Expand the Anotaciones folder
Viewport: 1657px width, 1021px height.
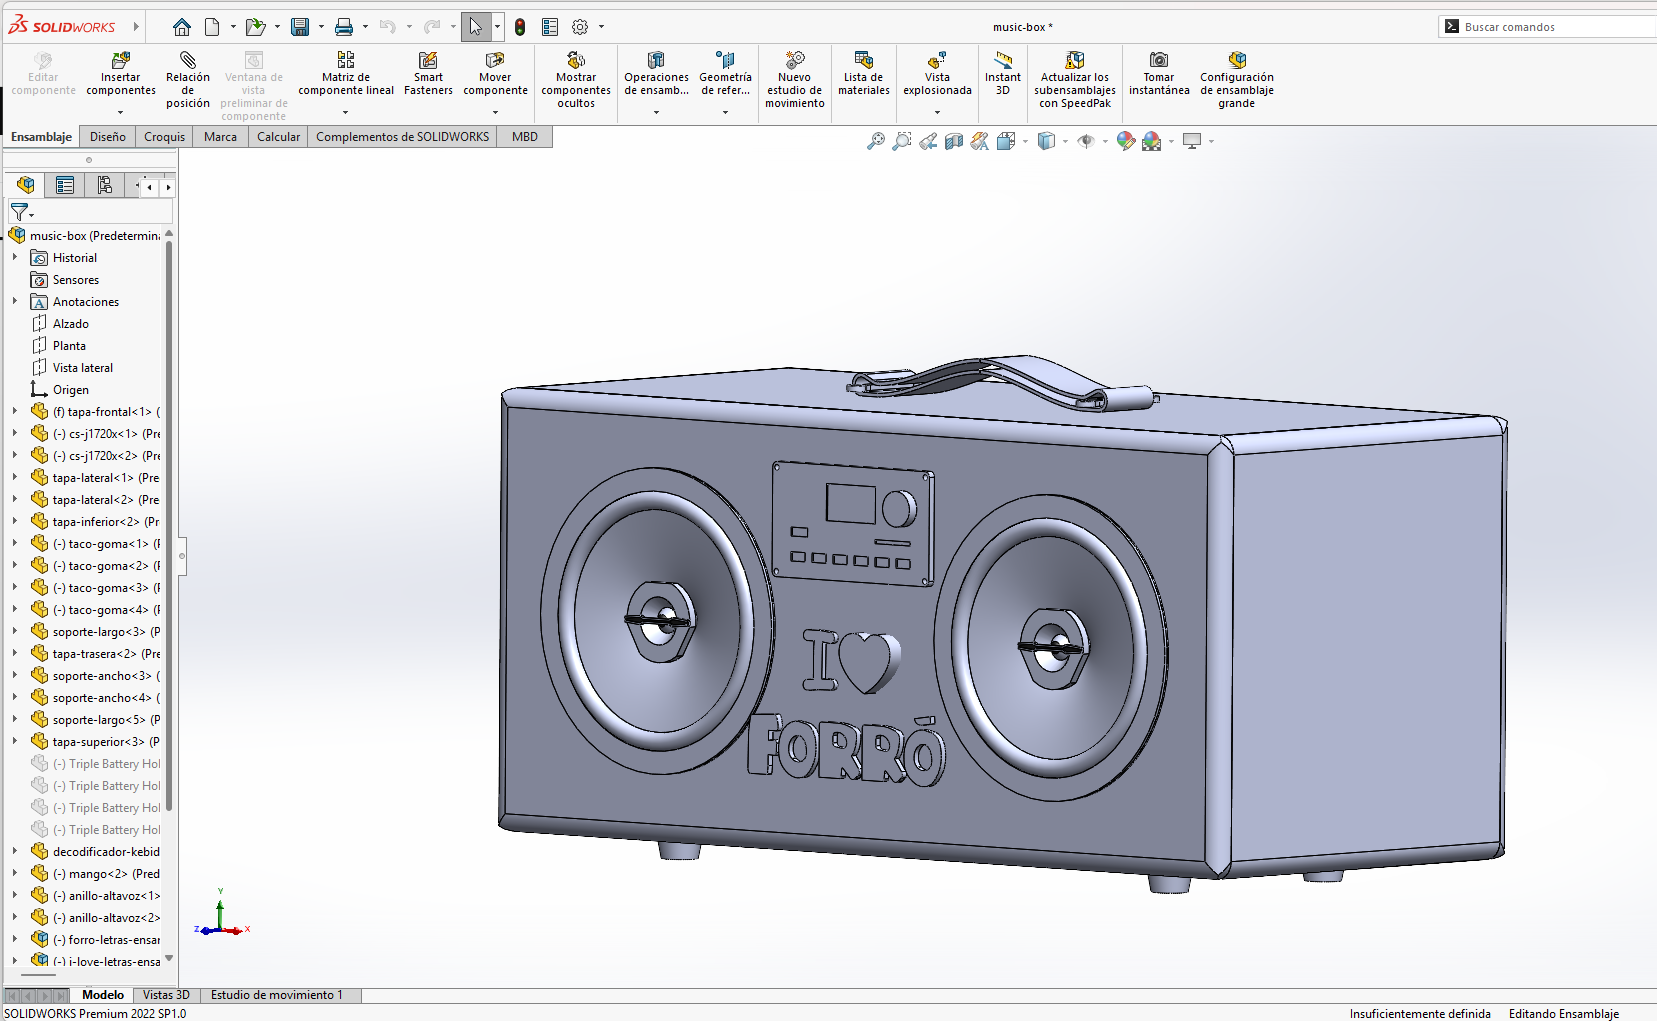coord(15,301)
